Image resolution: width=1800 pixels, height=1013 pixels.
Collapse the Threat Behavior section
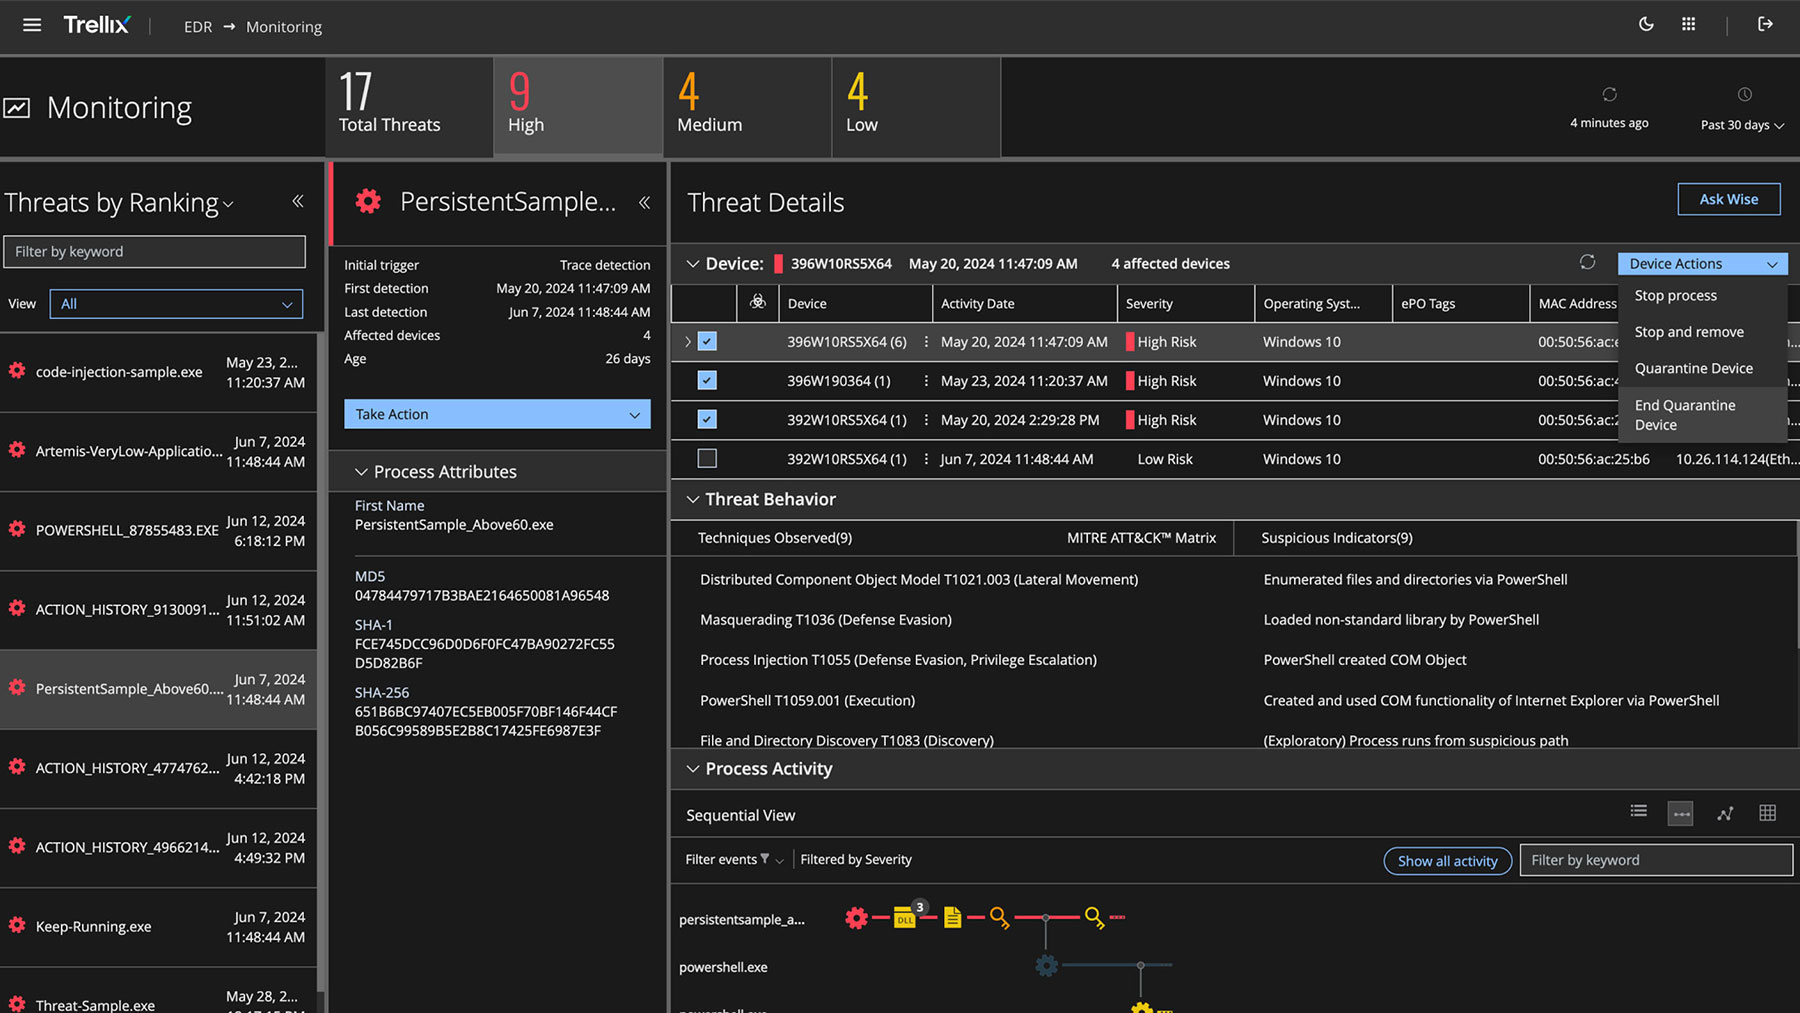692,499
